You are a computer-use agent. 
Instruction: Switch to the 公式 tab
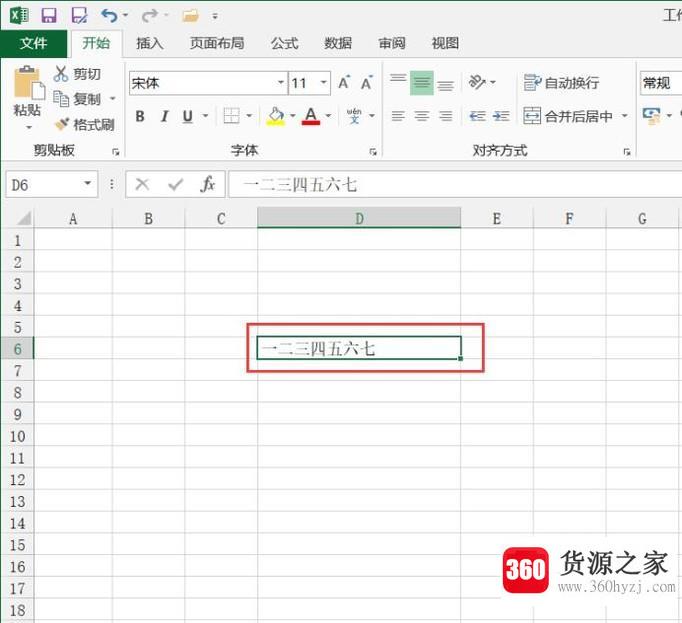(285, 43)
